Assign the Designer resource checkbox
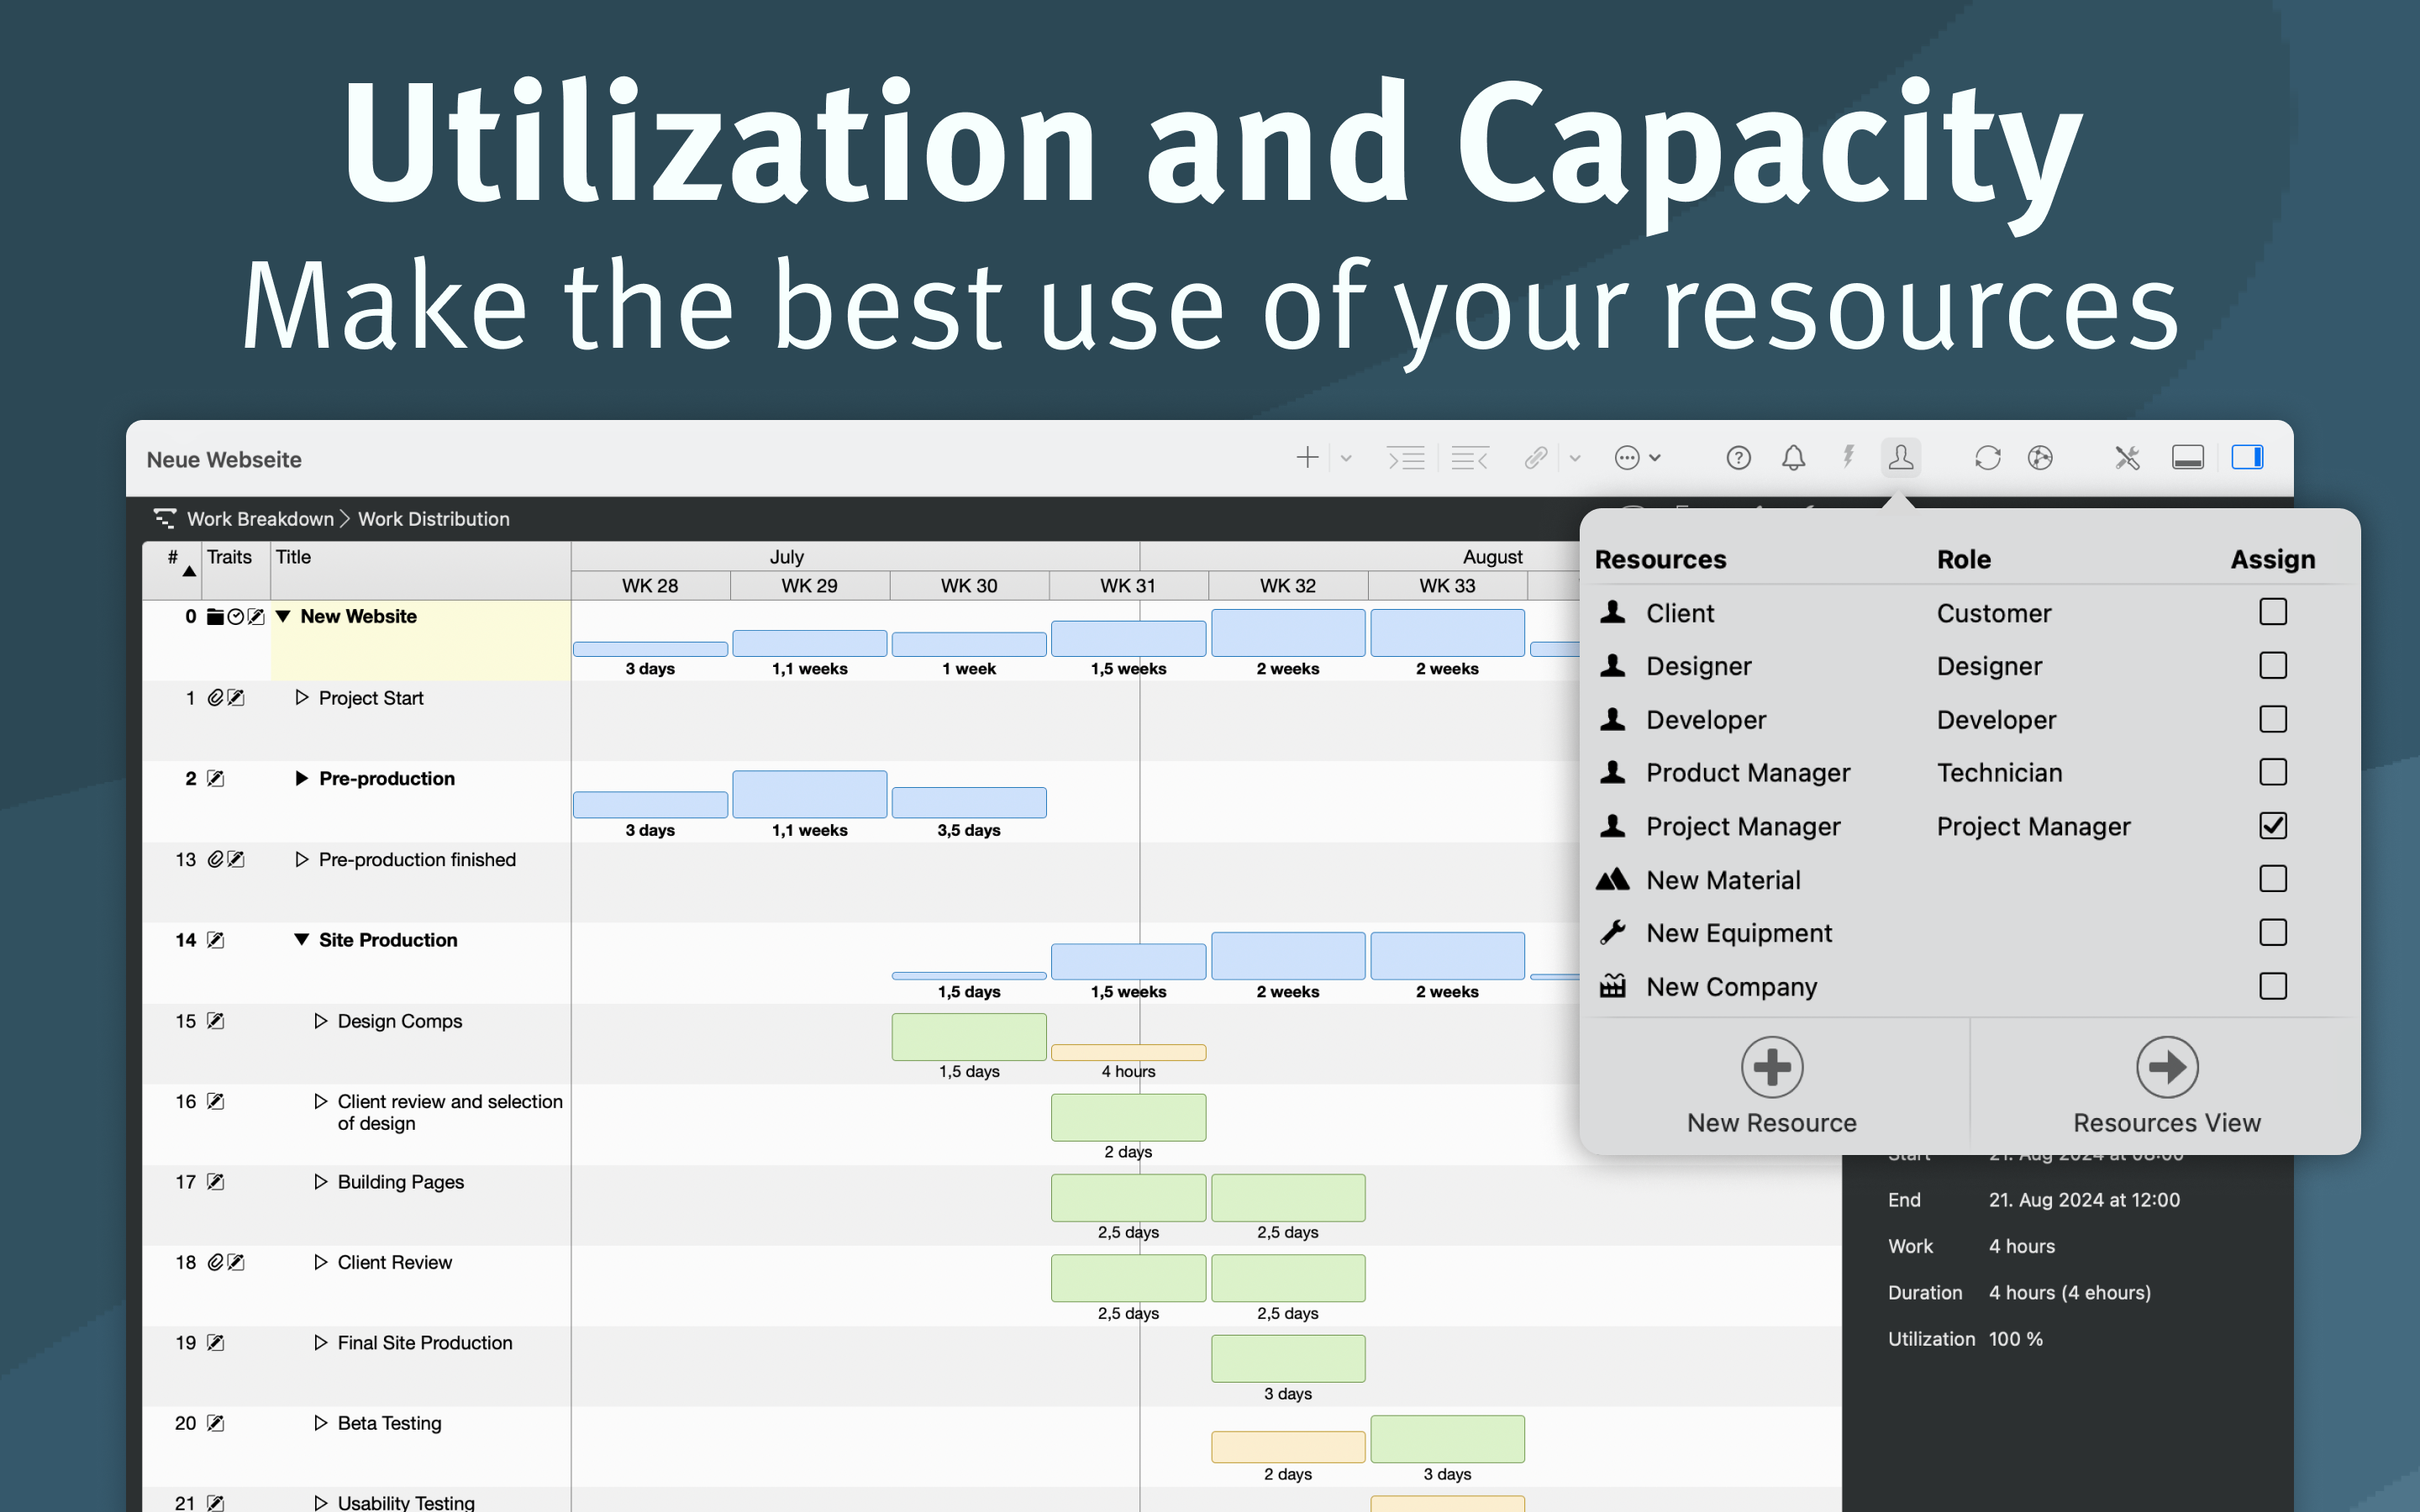Image resolution: width=2420 pixels, height=1512 pixels. click(2272, 666)
